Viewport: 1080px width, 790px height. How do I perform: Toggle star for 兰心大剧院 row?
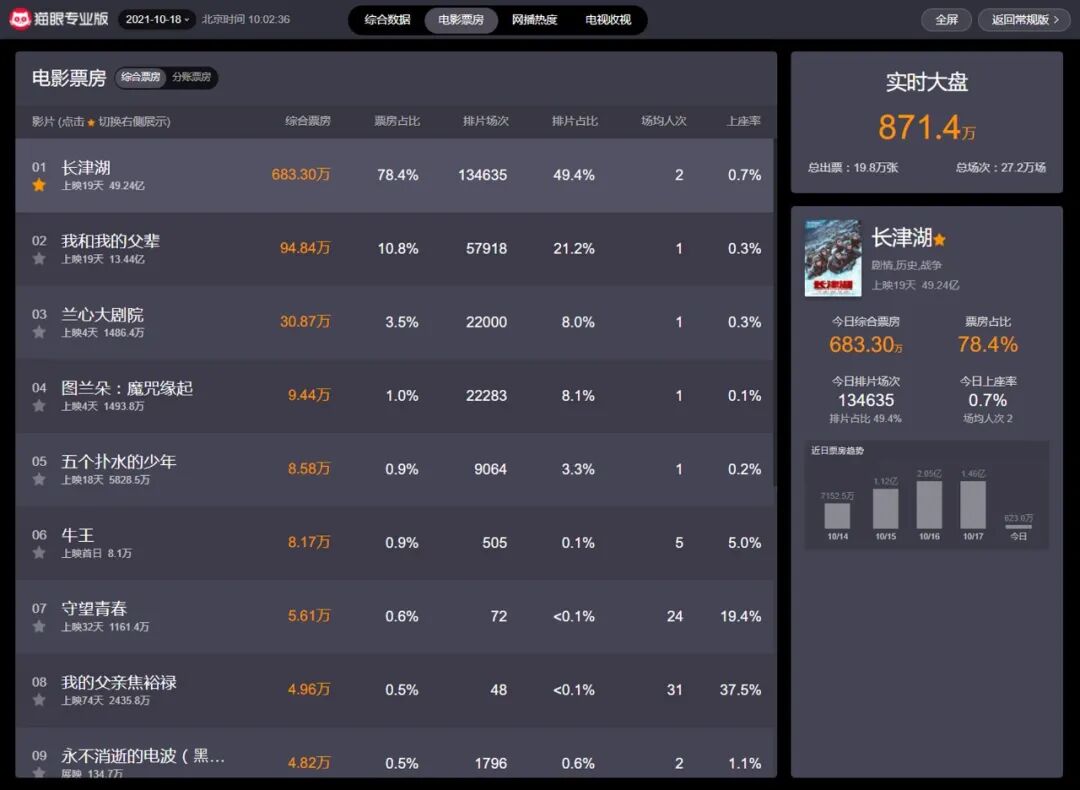[x=39, y=333]
